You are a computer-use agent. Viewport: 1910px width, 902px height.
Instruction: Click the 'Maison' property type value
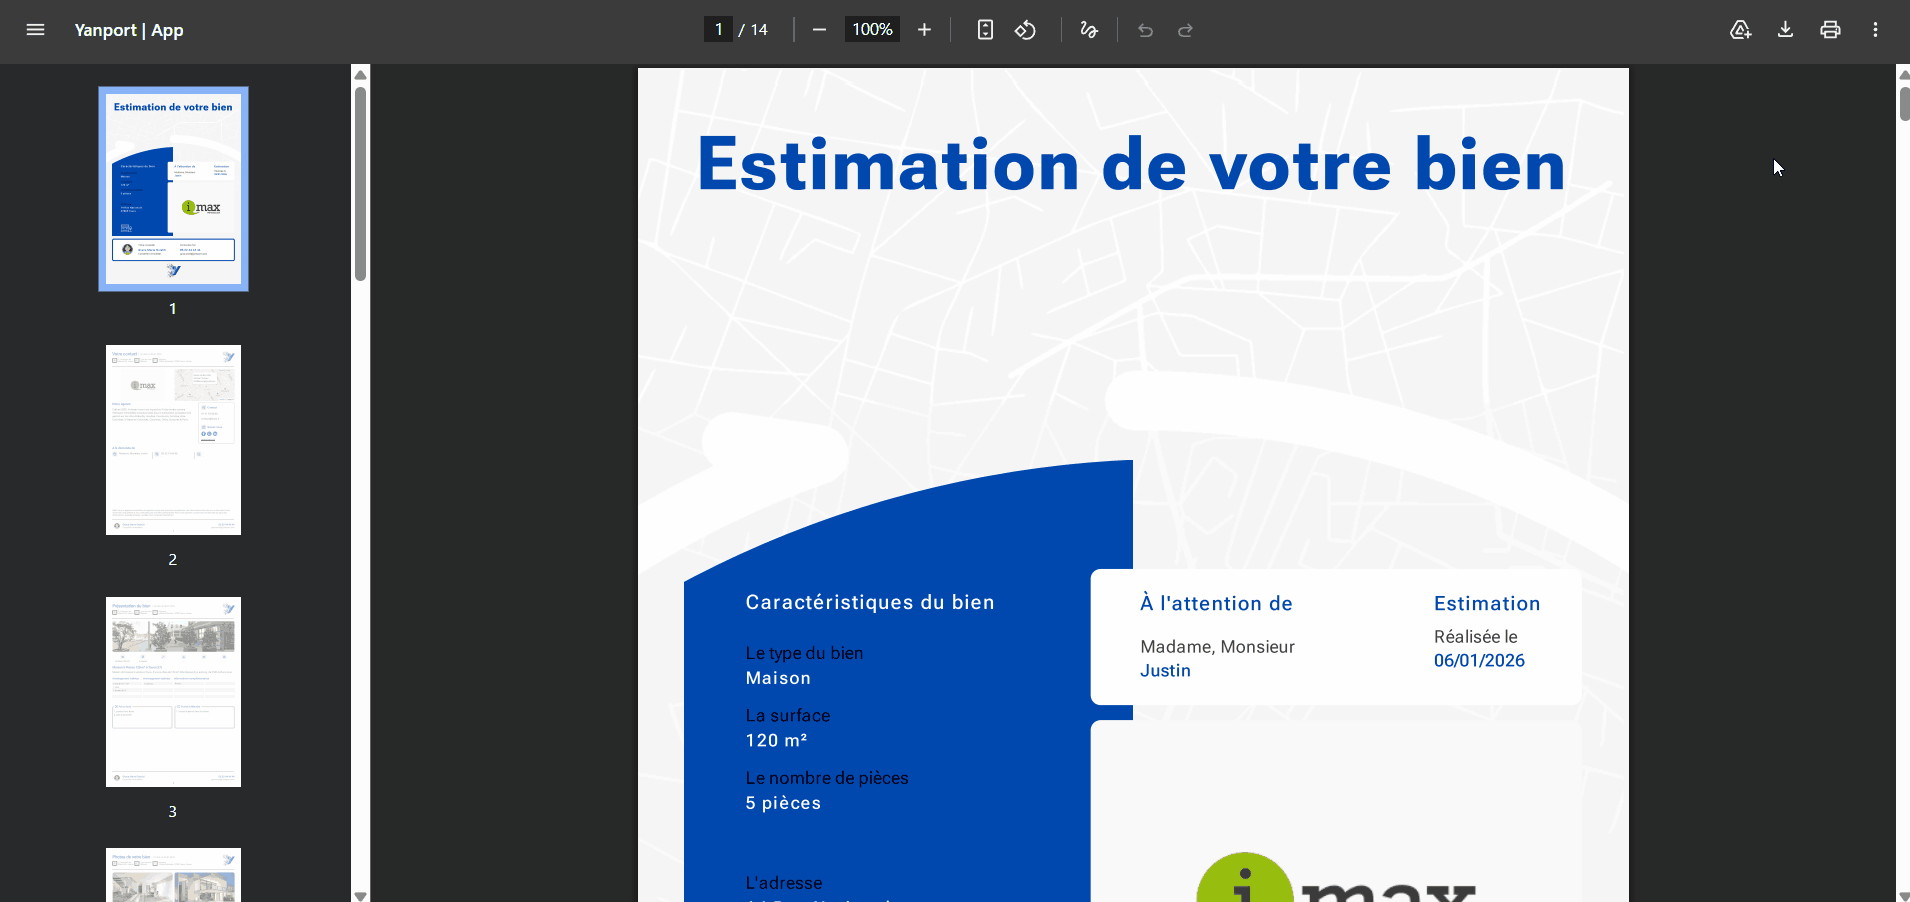point(778,678)
